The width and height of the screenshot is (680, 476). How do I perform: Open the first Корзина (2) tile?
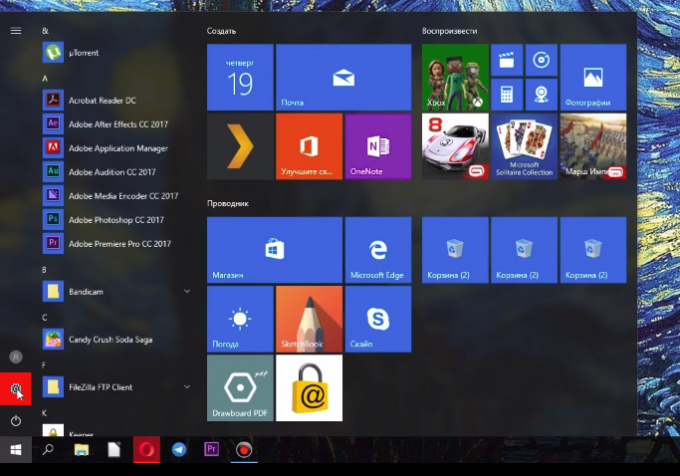pyautogui.click(x=455, y=250)
